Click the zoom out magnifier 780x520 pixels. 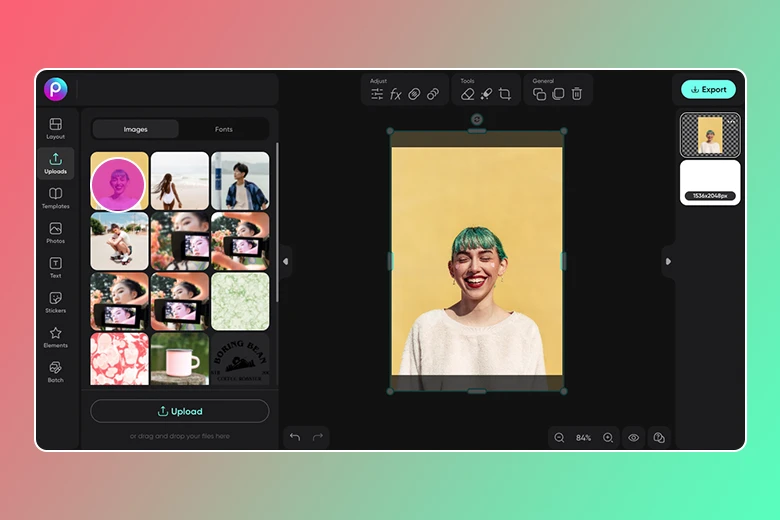pyautogui.click(x=559, y=438)
